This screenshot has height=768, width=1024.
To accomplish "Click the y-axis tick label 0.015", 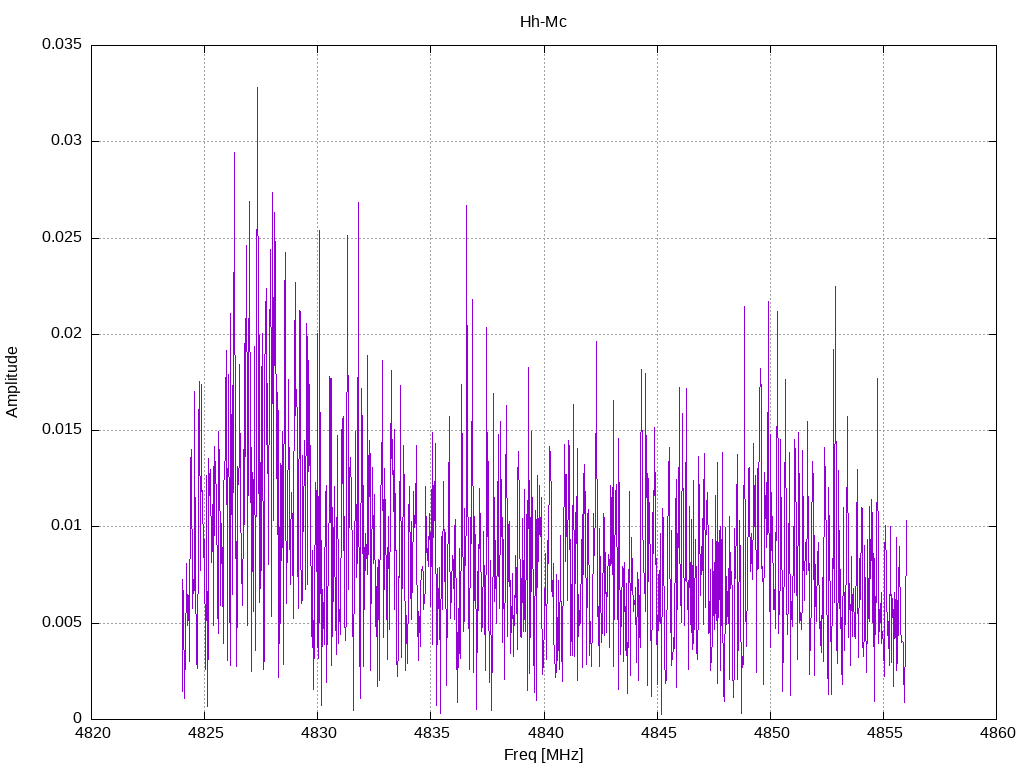I will 62,430.
